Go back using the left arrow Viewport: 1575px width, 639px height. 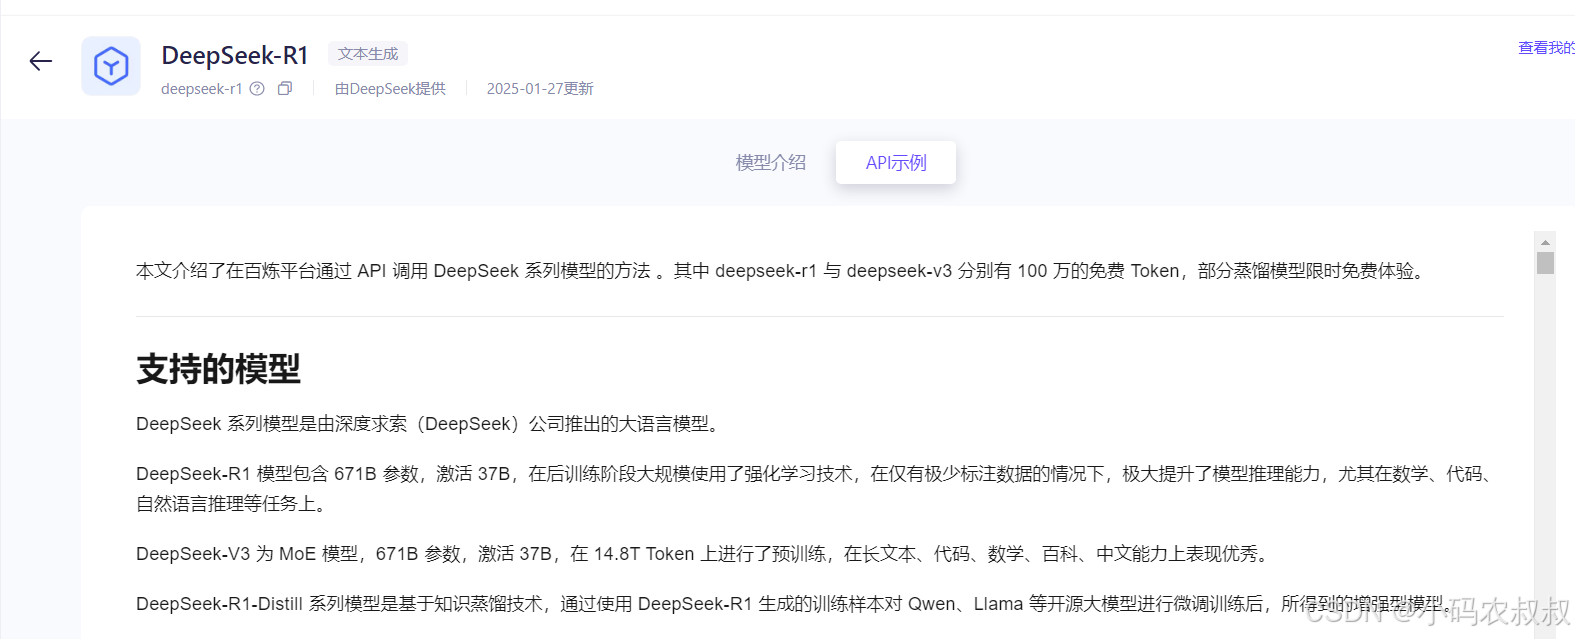pos(40,62)
